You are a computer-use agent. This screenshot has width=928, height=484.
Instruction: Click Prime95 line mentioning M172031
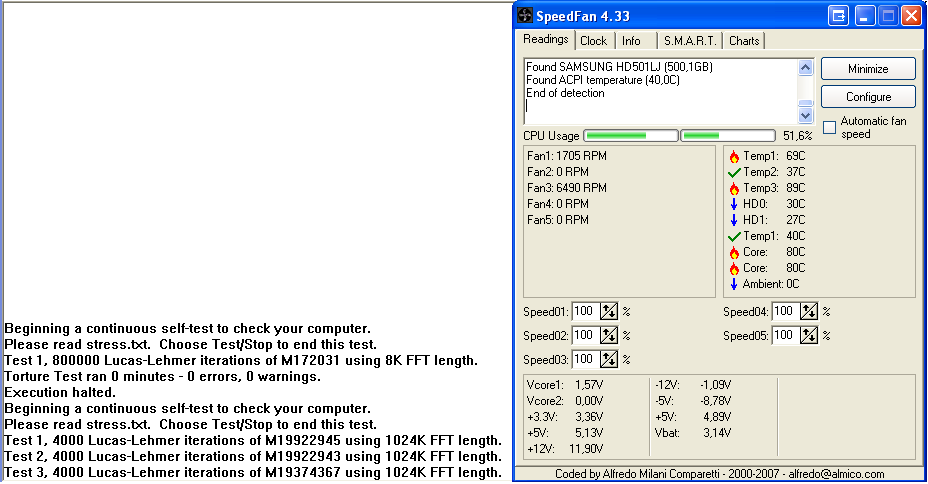(241, 361)
